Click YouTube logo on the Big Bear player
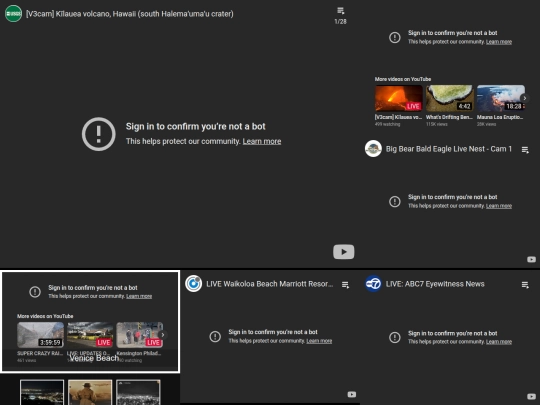This screenshot has width=540, height=405. pyautogui.click(x=531, y=259)
